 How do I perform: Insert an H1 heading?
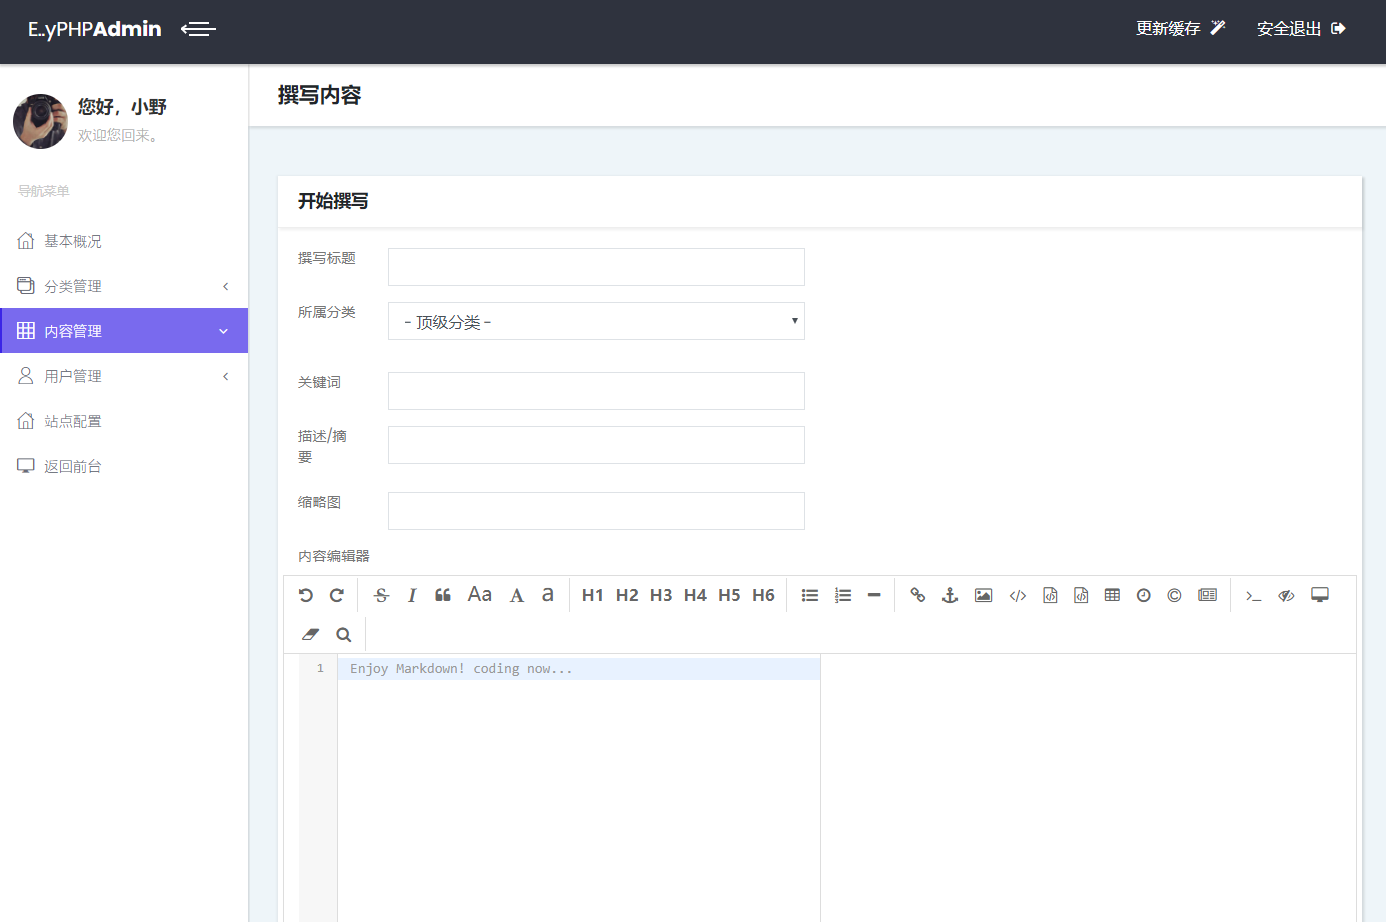(x=593, y=595)
